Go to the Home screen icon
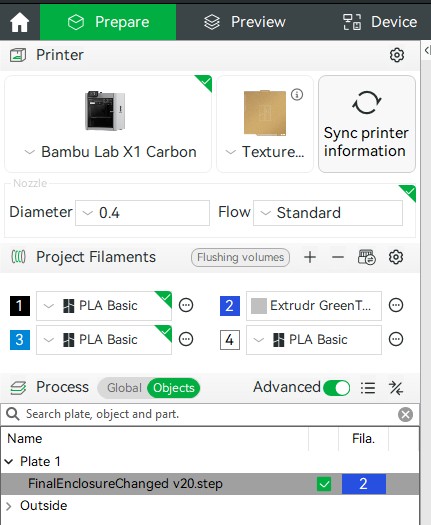Viewport: 431px width, 525px height. point(20,22)
